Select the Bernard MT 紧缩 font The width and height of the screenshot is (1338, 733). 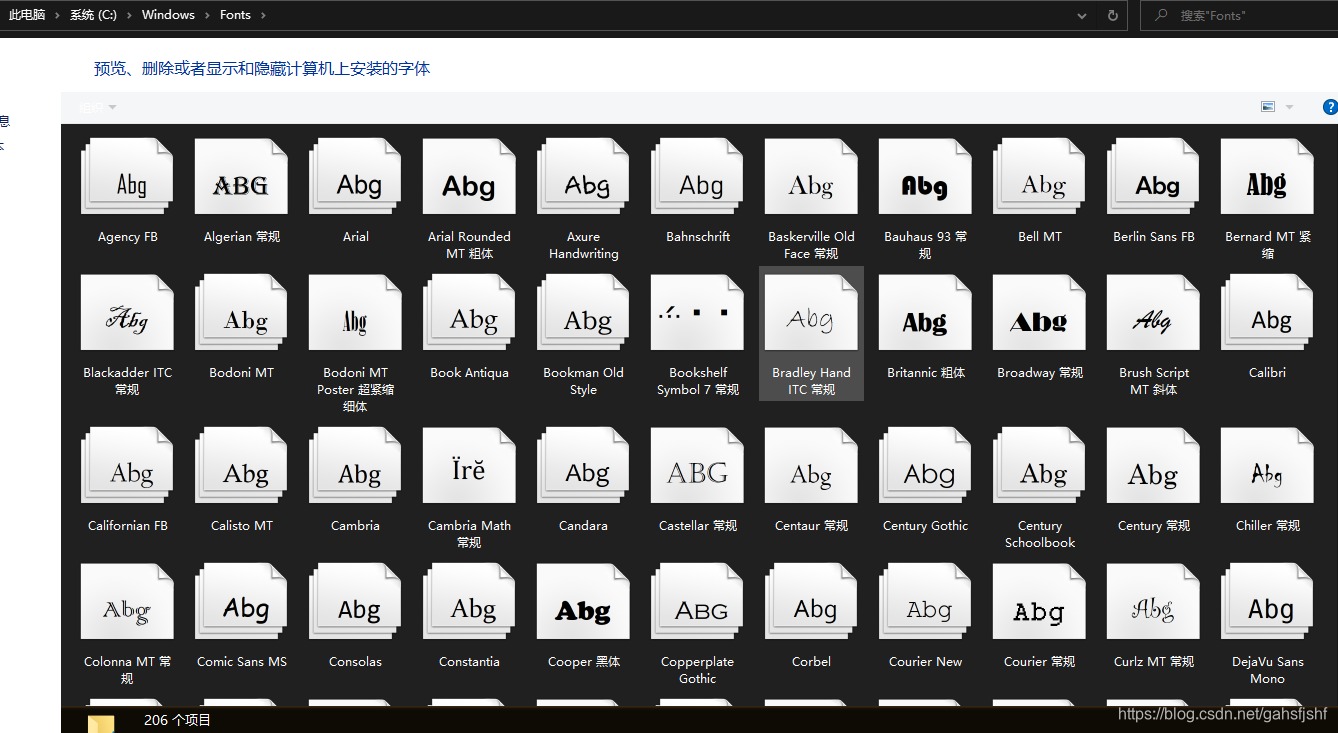click(1267, 177)
